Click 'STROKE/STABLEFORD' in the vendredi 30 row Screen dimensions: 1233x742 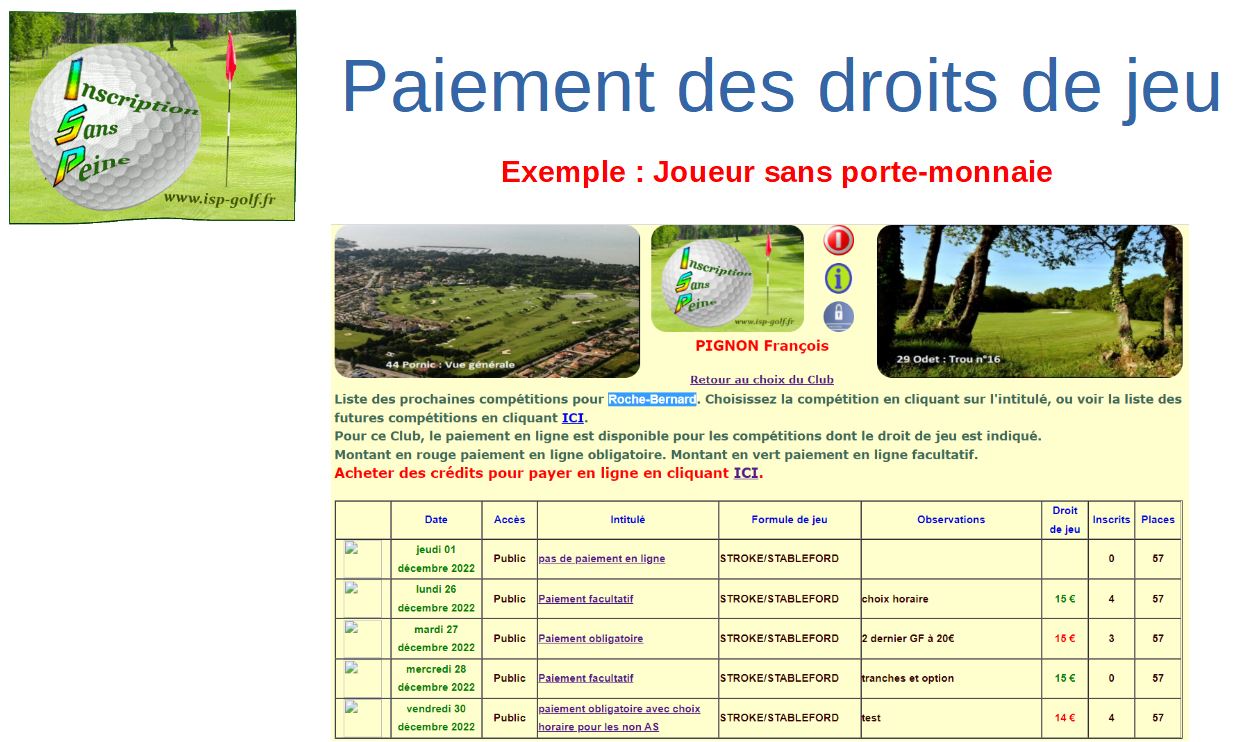779,718
